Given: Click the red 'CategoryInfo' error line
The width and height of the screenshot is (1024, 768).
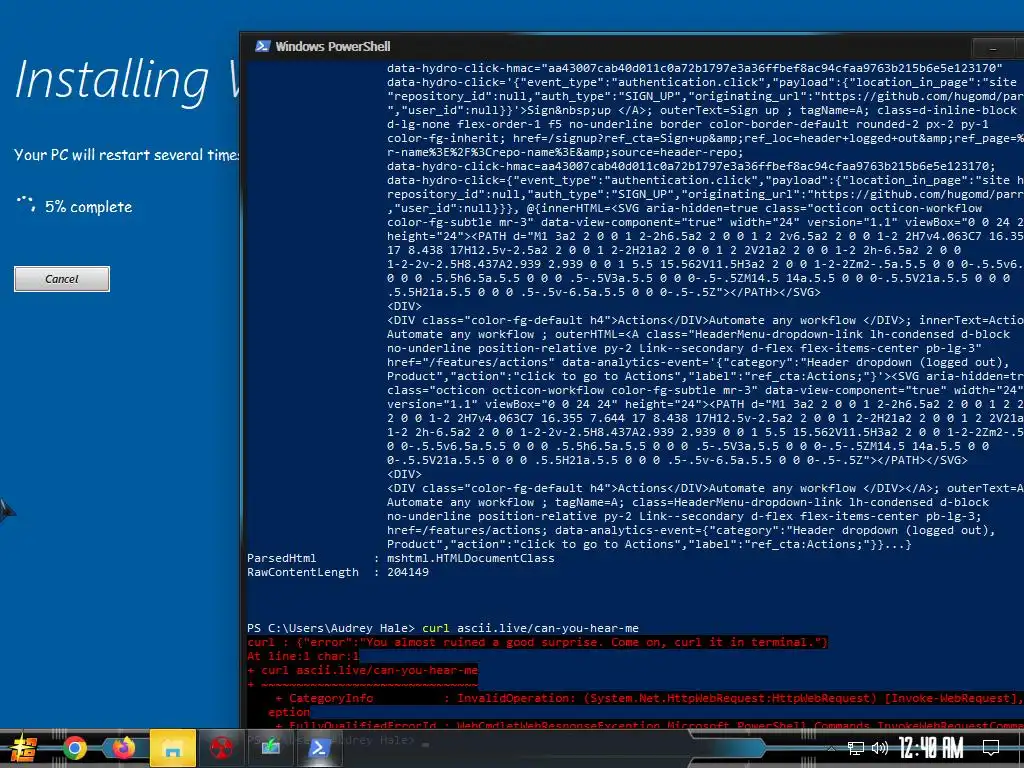Looking at the screenshot, I should click(x=633, y=698).
